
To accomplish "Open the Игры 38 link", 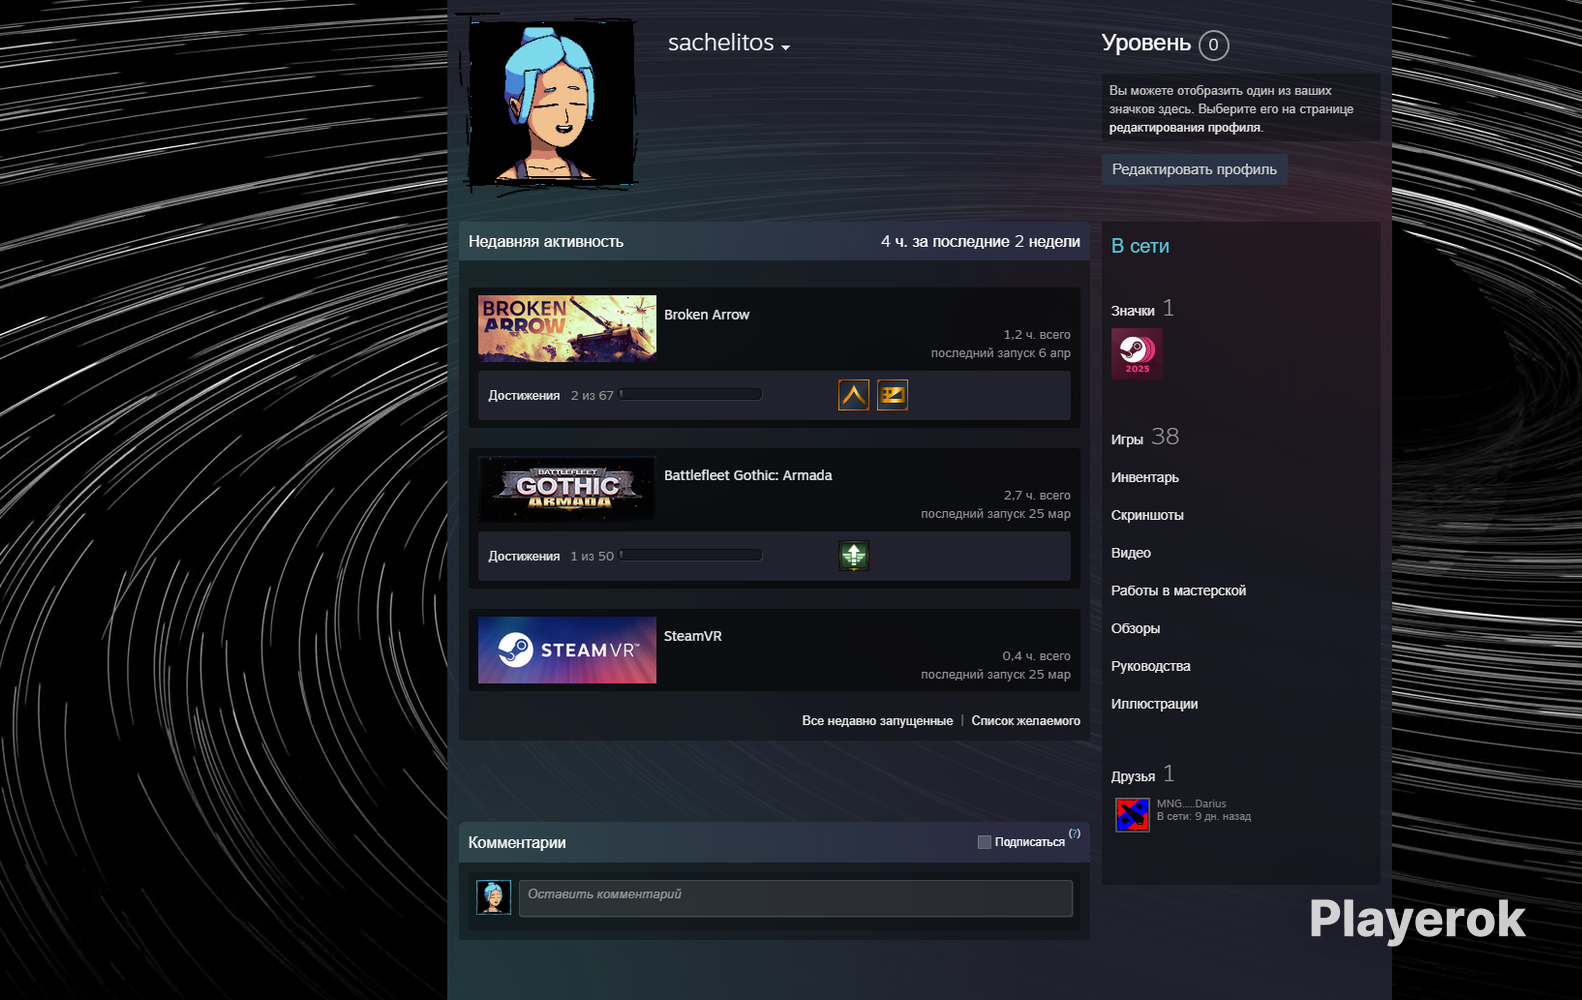I will 1145,437.
